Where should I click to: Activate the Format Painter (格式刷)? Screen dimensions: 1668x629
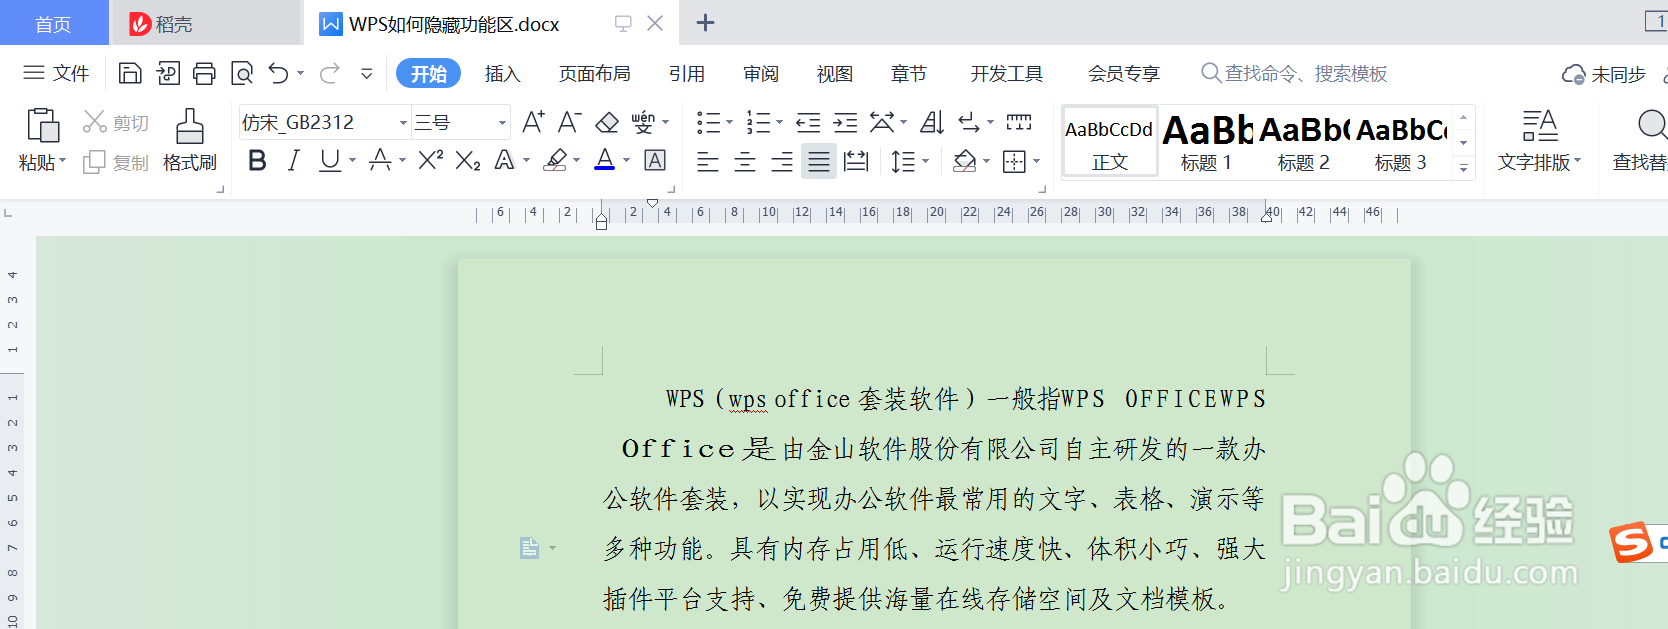click(x=190, y=140)
